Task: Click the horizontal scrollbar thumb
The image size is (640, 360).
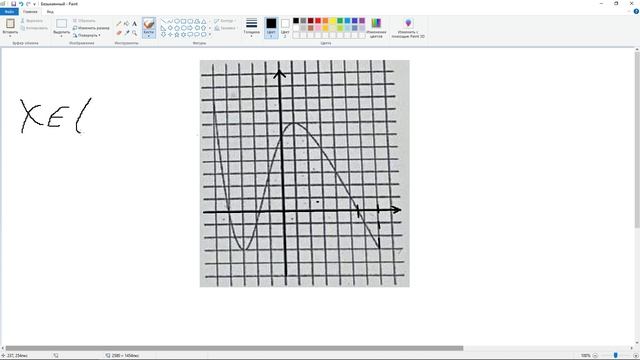Action: tap(234, 348)
